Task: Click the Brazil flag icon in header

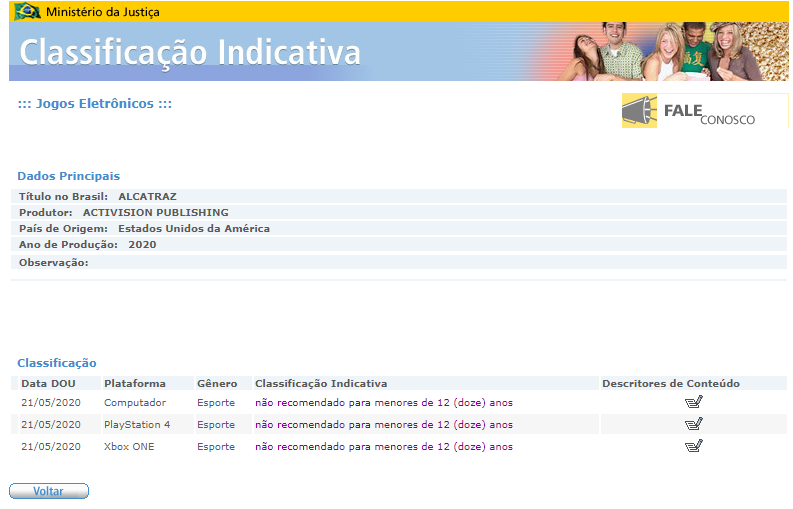Action: coord(27,11)
